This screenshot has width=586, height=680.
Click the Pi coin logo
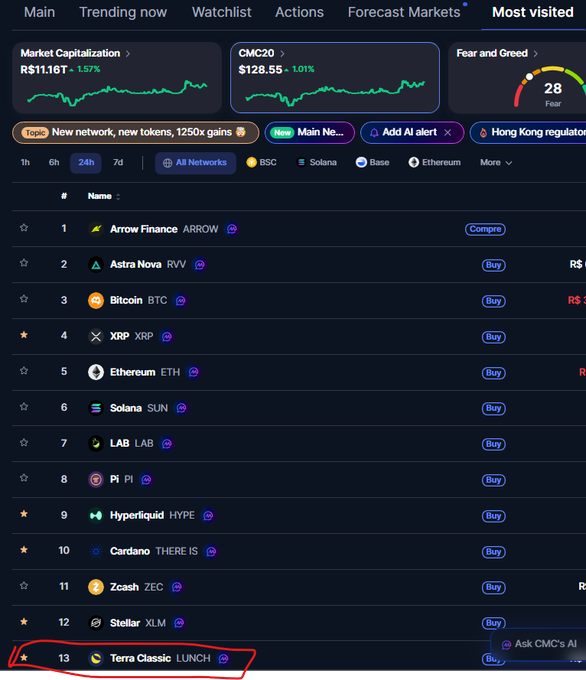[x=96, y=480]
